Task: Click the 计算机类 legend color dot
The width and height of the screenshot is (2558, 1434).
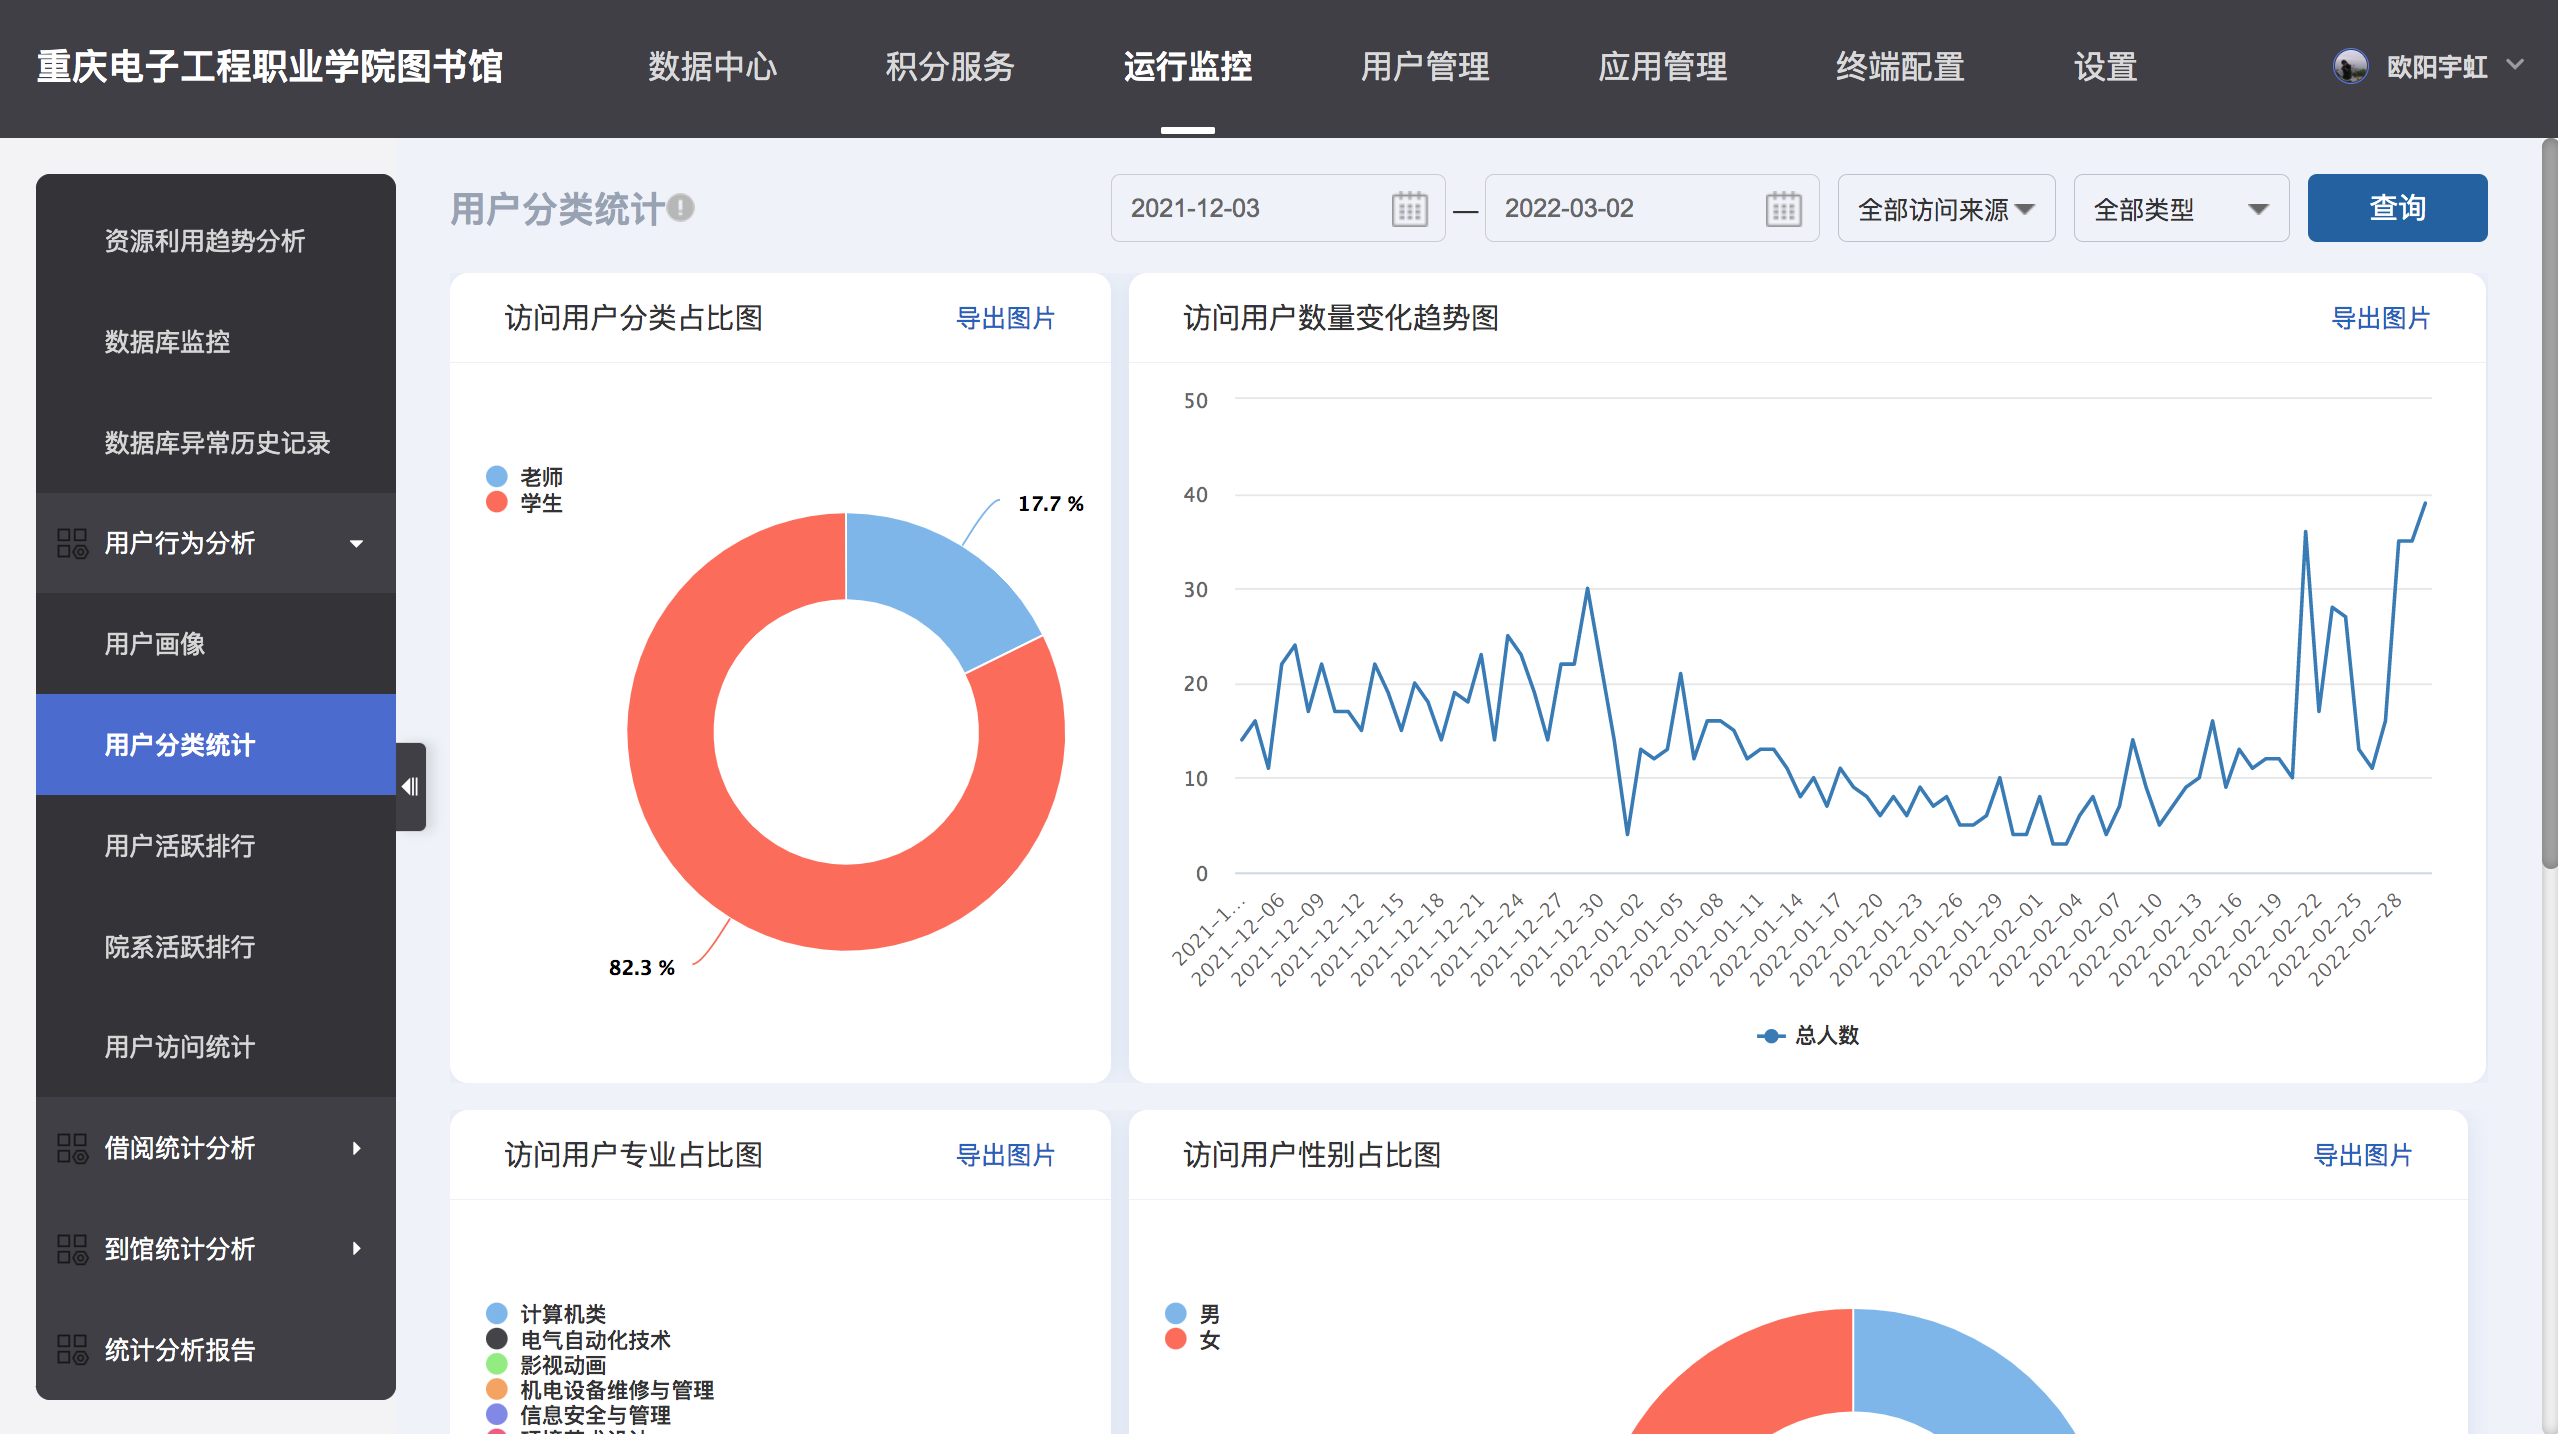Action: coord(497,1313)
